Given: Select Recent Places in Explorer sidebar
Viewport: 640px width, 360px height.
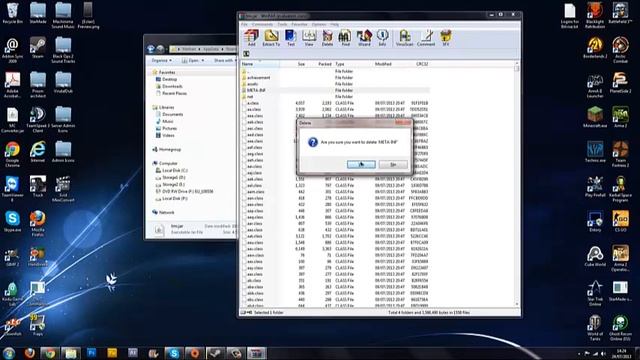Looking at the screenshot, I should (x=171, y=93).
